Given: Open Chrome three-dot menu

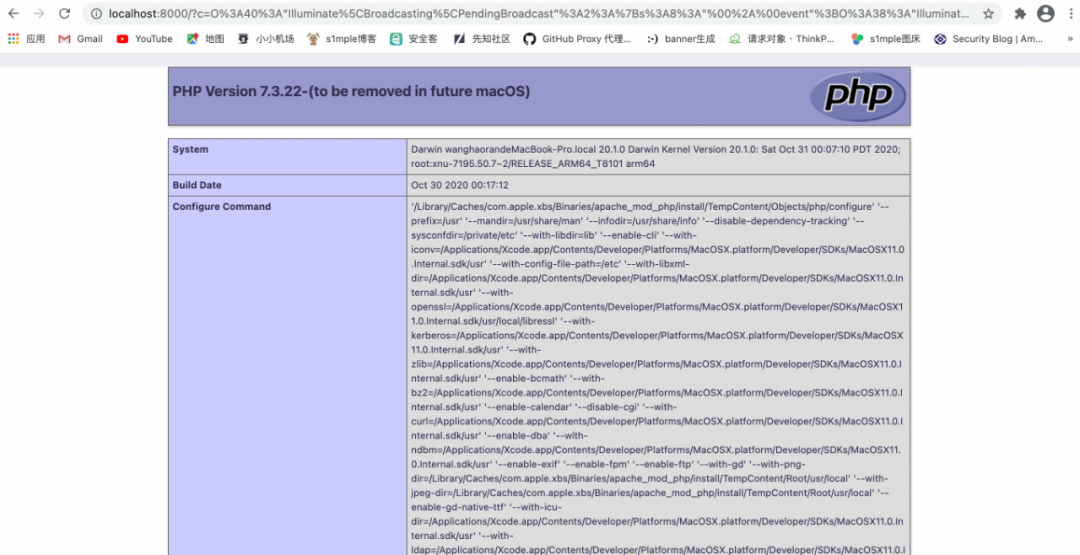Looking at the screenshot, I should pos(1070,13).
